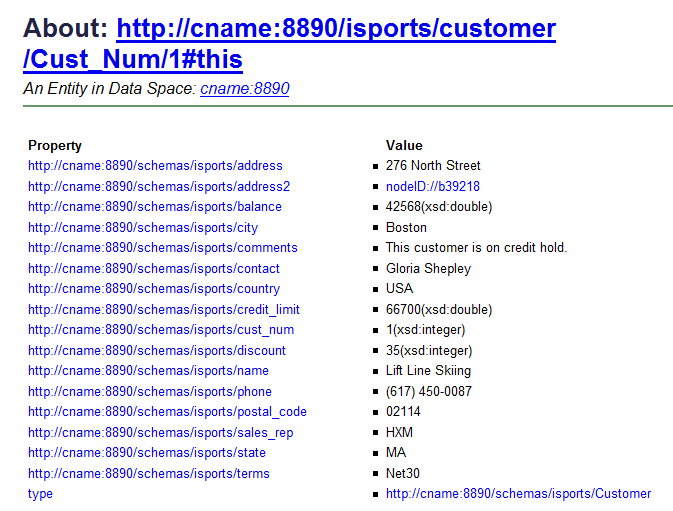This screenshot has width=673, height=511.
Task: Click the isports/address property link
Action: point(155,166)
